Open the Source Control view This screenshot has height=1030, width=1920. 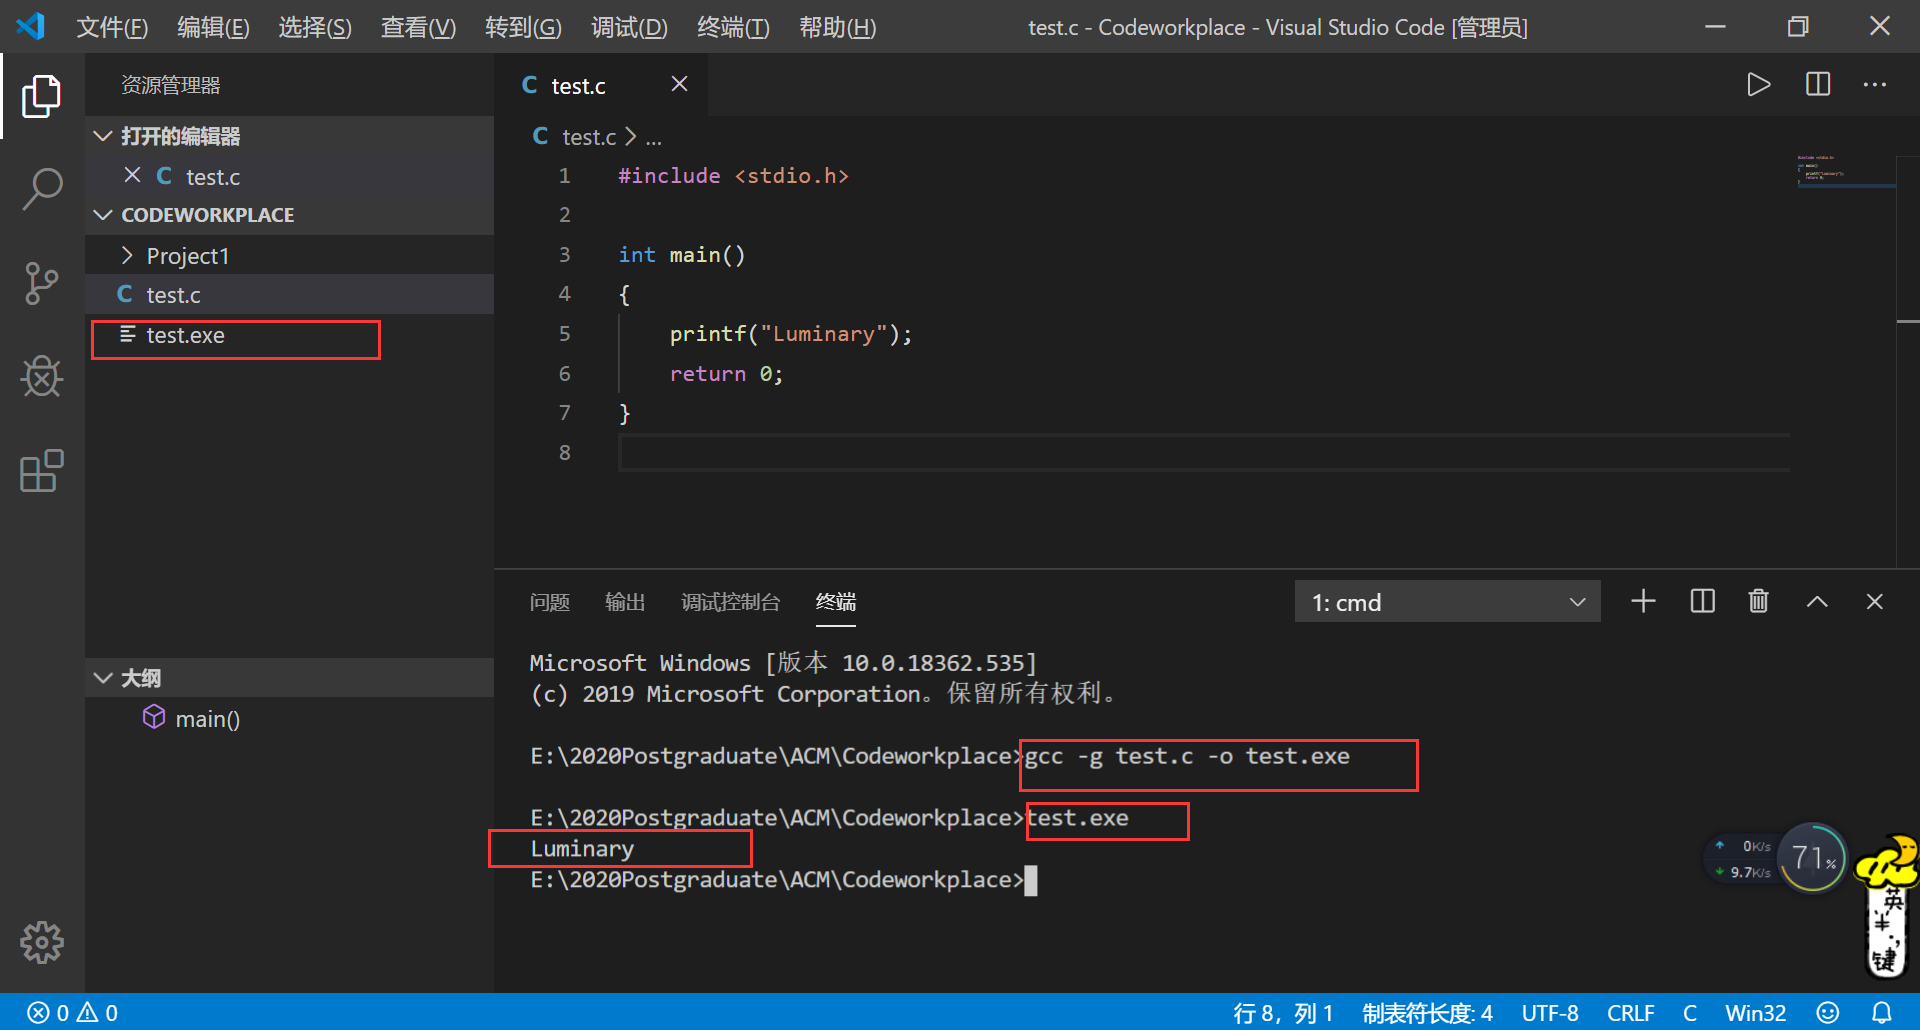(41, 284)
